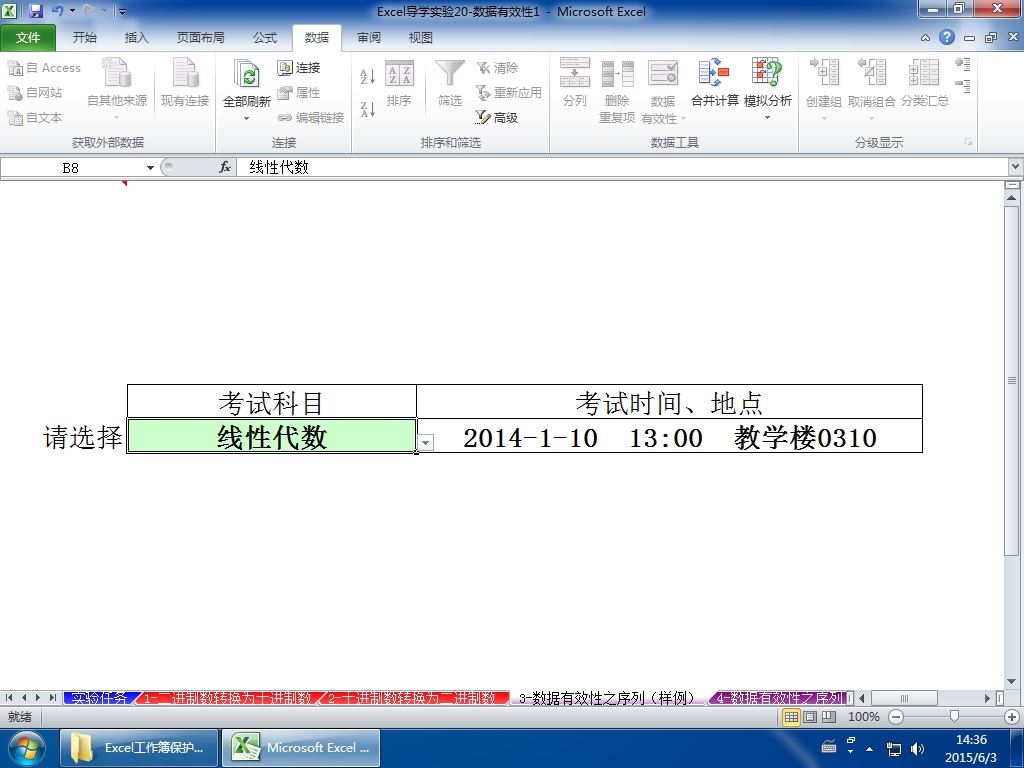Screen dimensions: 1024x768
Task: Minimize the ribbon with the caret icon
Action: pyautogui.click(x=925, y=38)
